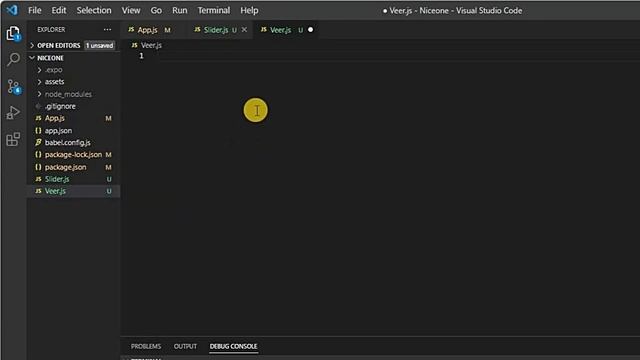
Task: Click the VS Code logo icon
Action: click(x=12, y=10)
